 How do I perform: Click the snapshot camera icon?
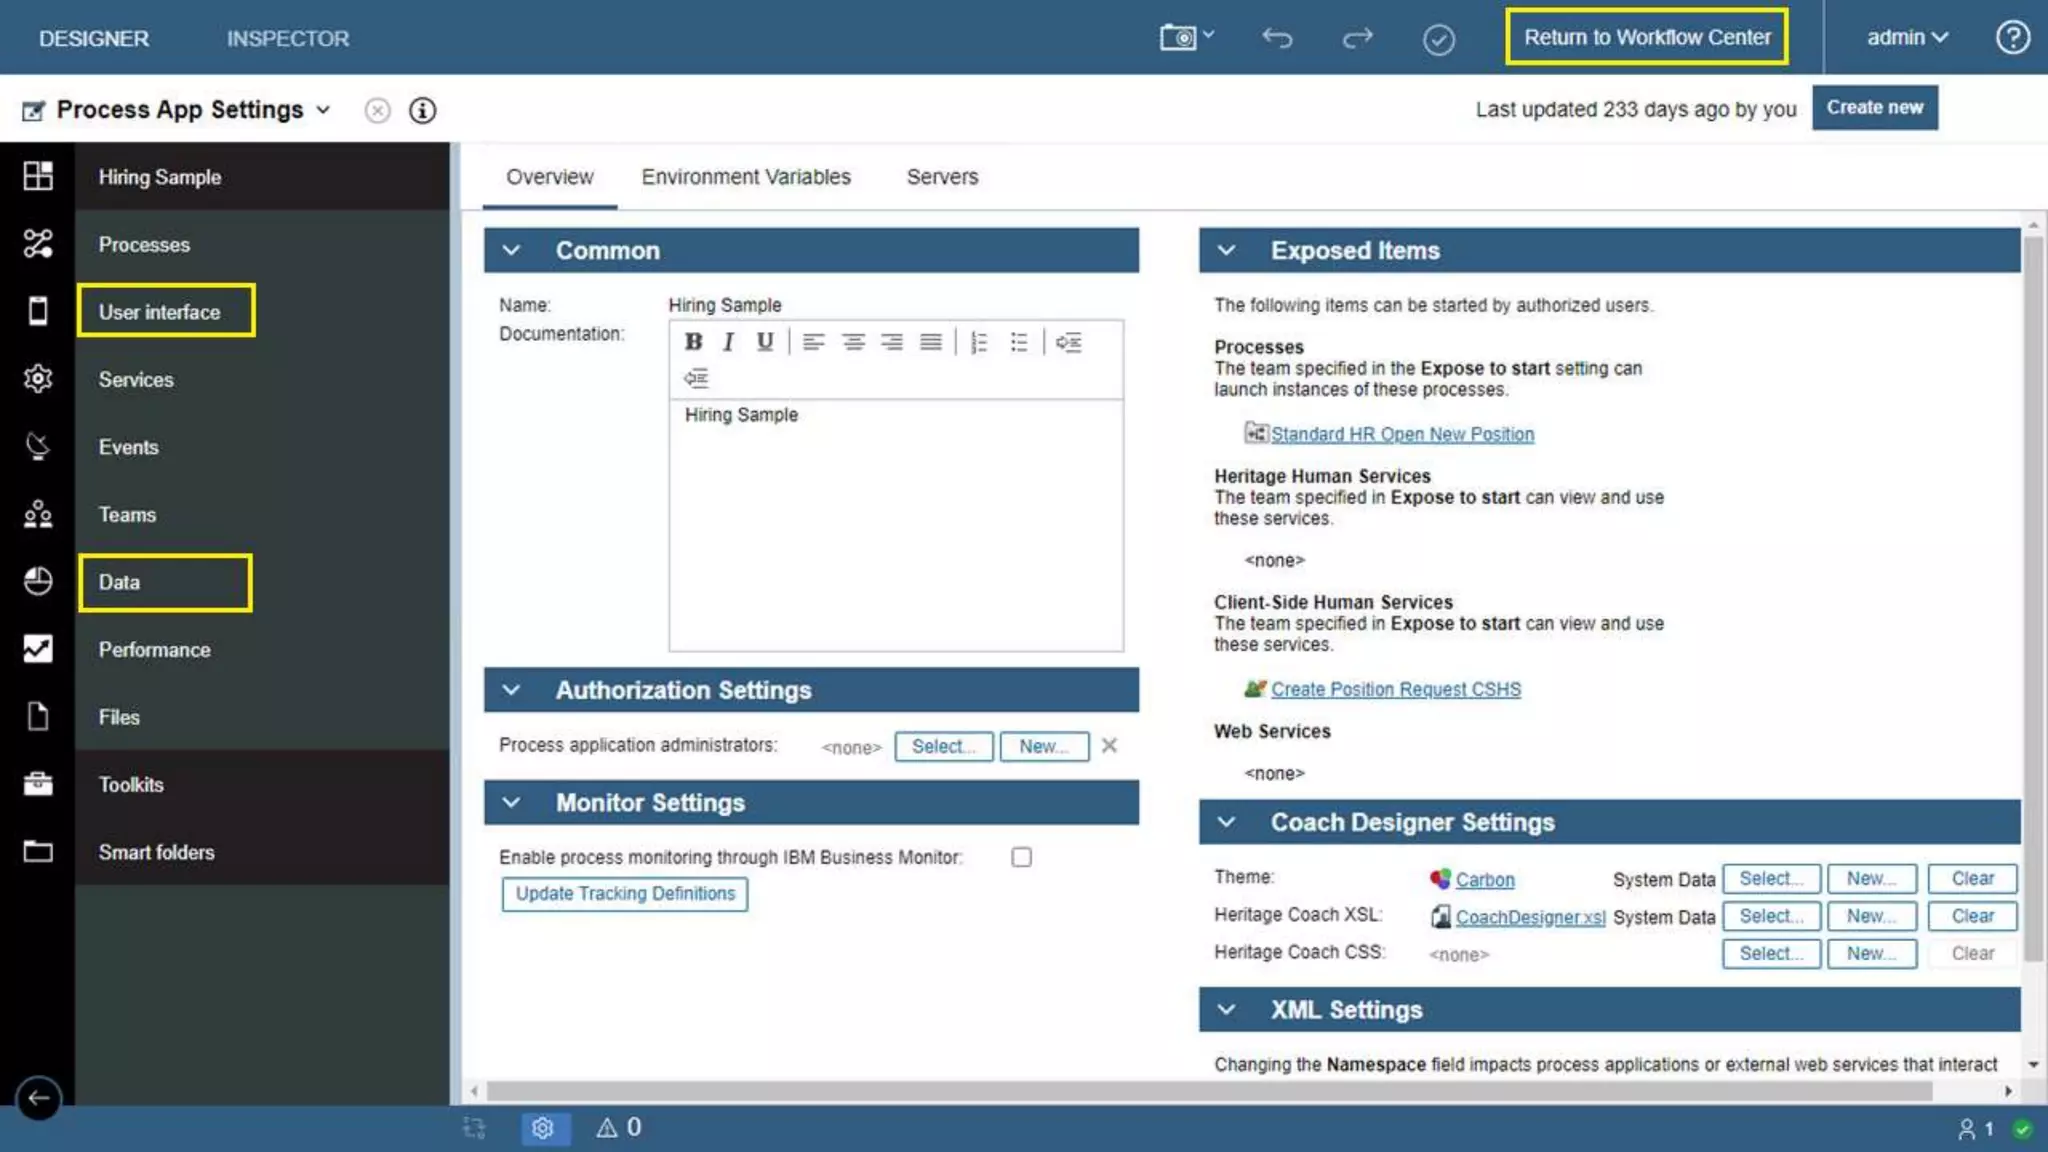[1179, 38]
